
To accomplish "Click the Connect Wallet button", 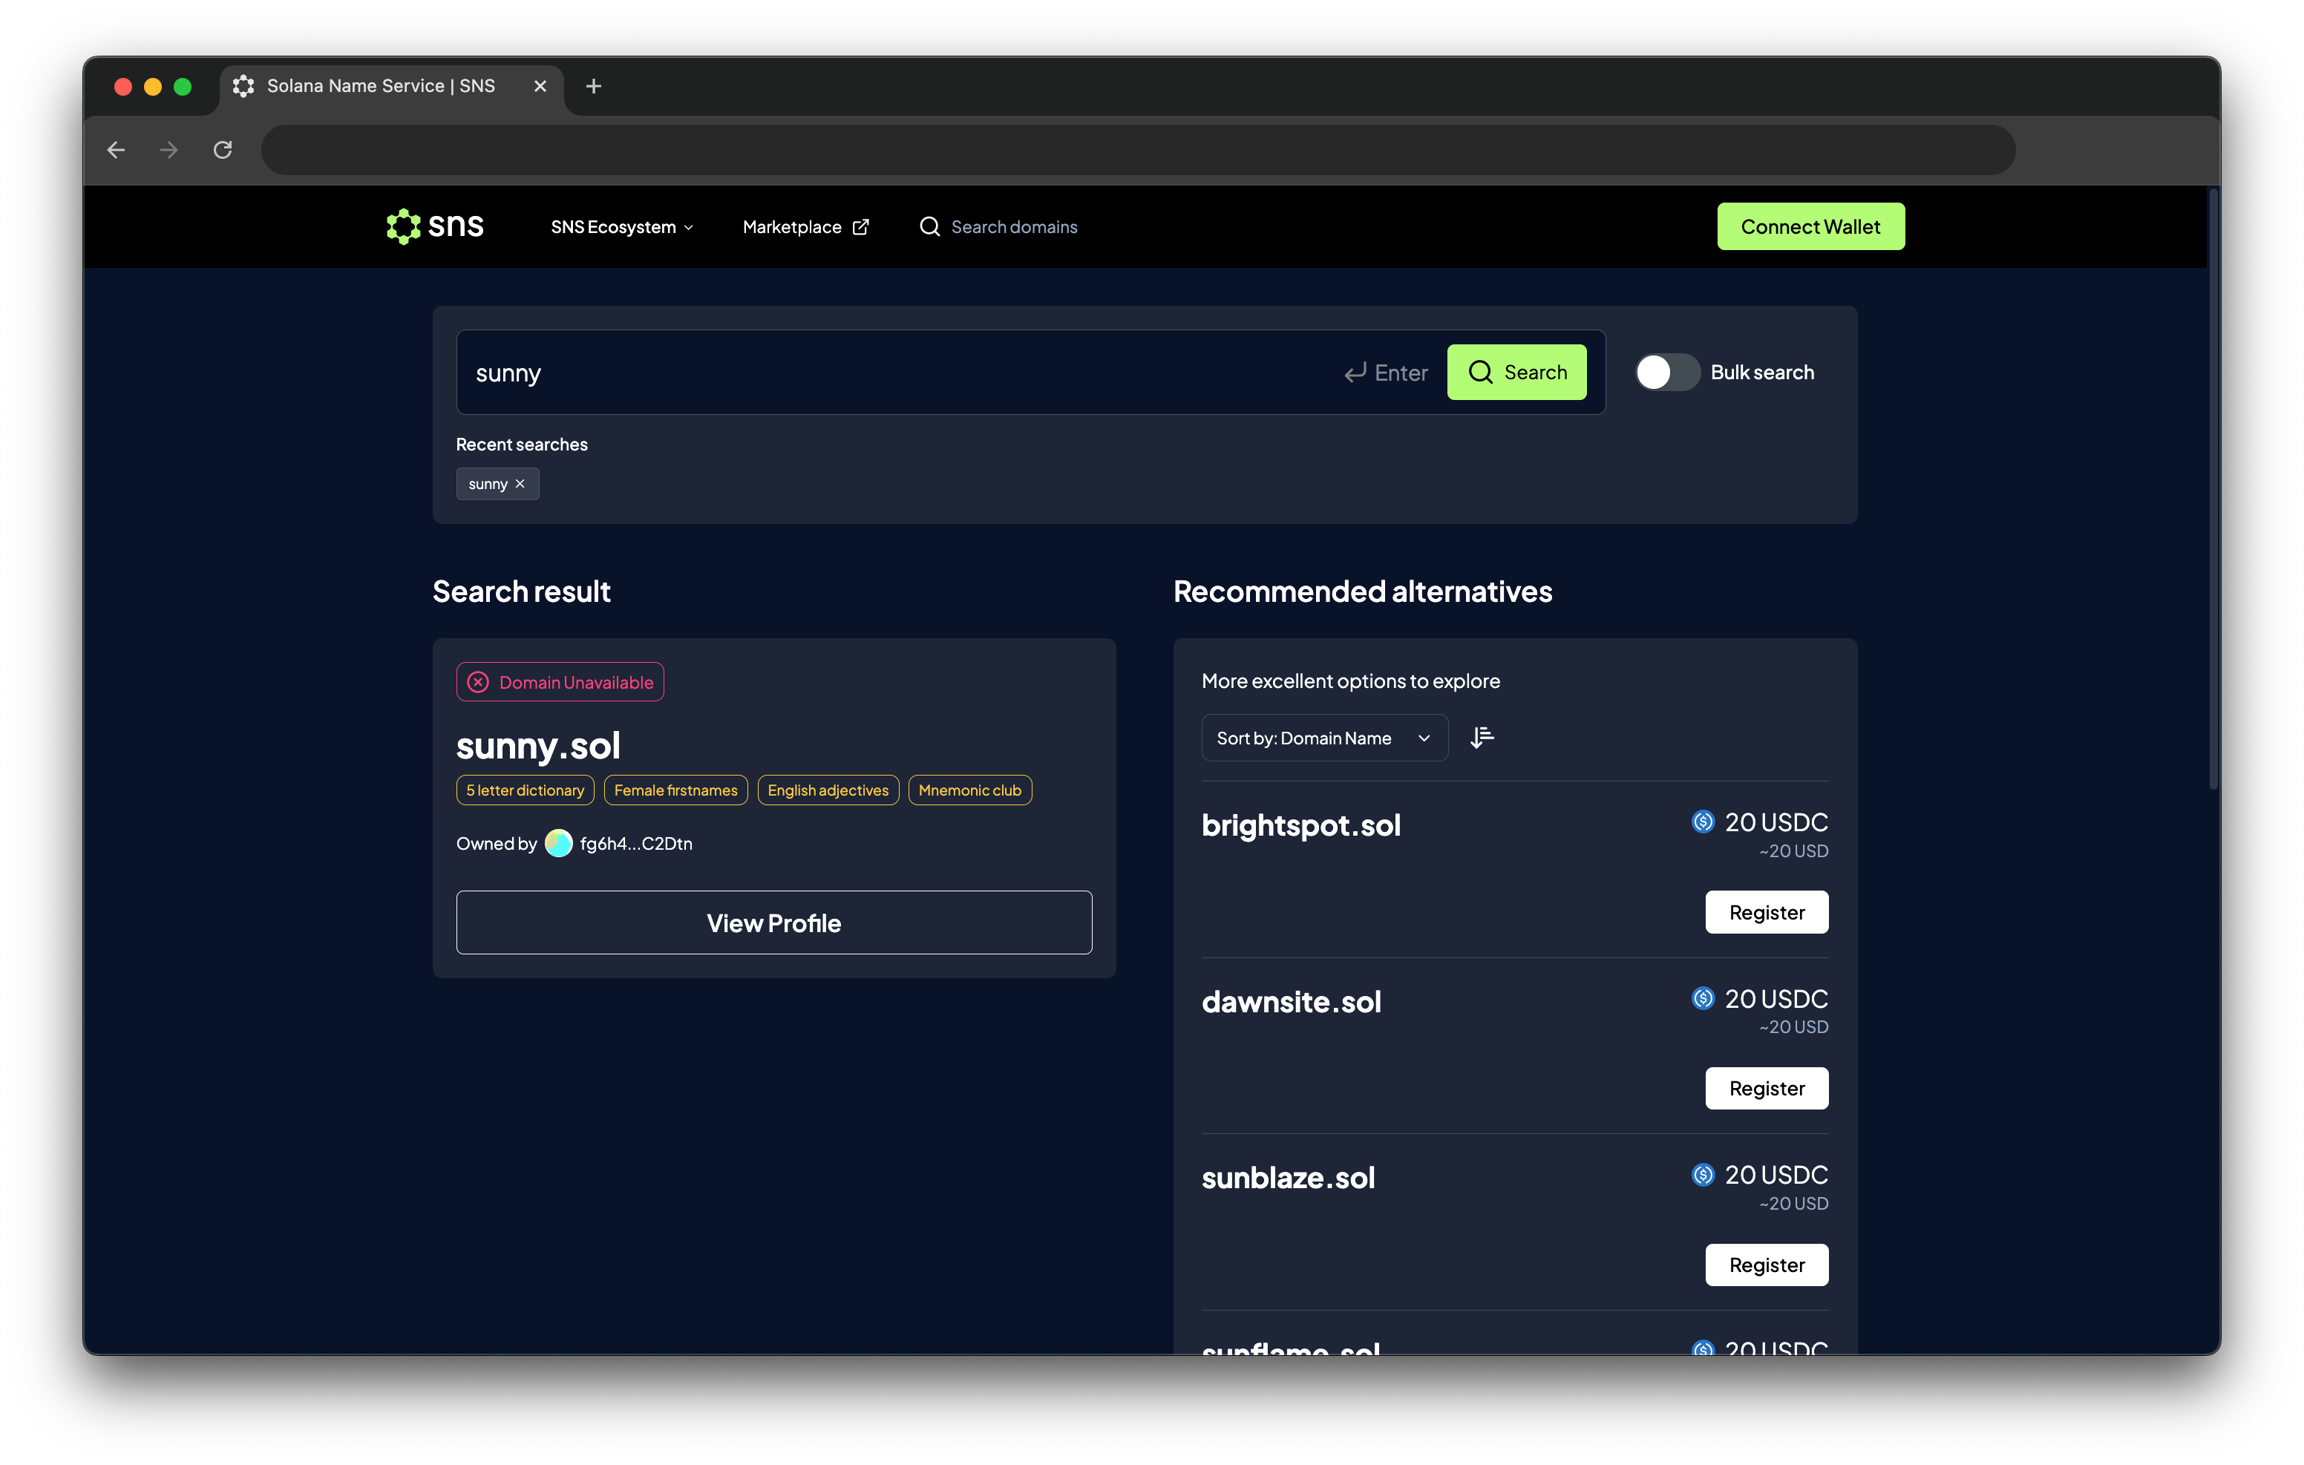I will click(x=1810, y=227).
